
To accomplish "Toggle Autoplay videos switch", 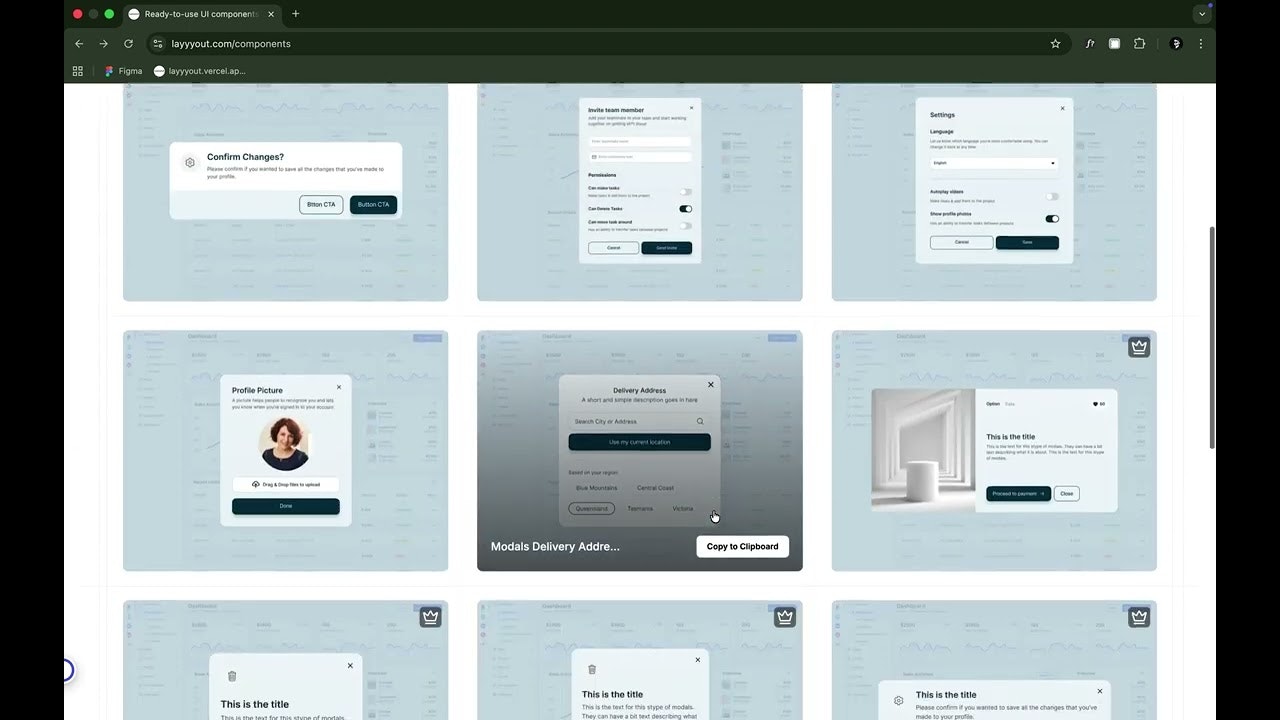I will (1052, 197).
